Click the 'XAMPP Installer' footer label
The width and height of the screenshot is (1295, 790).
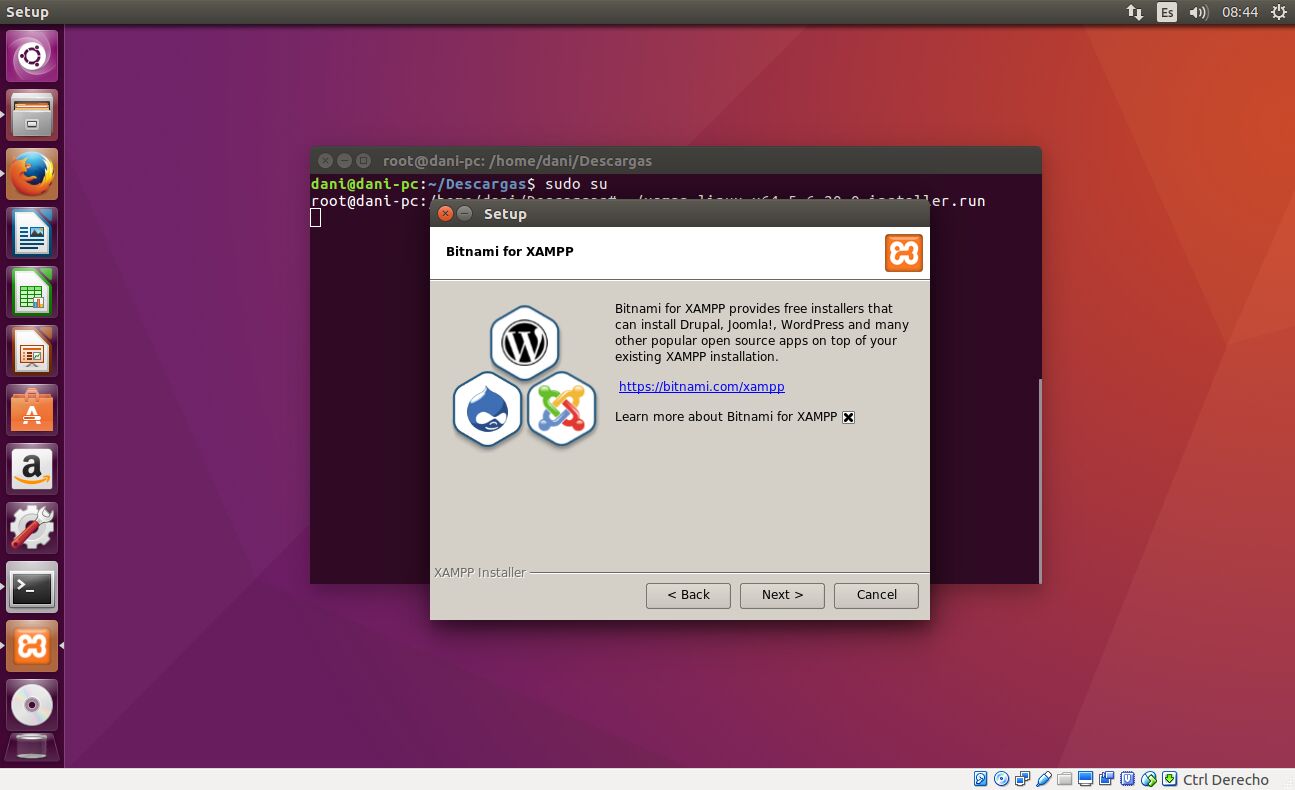(x=480, y=573)
